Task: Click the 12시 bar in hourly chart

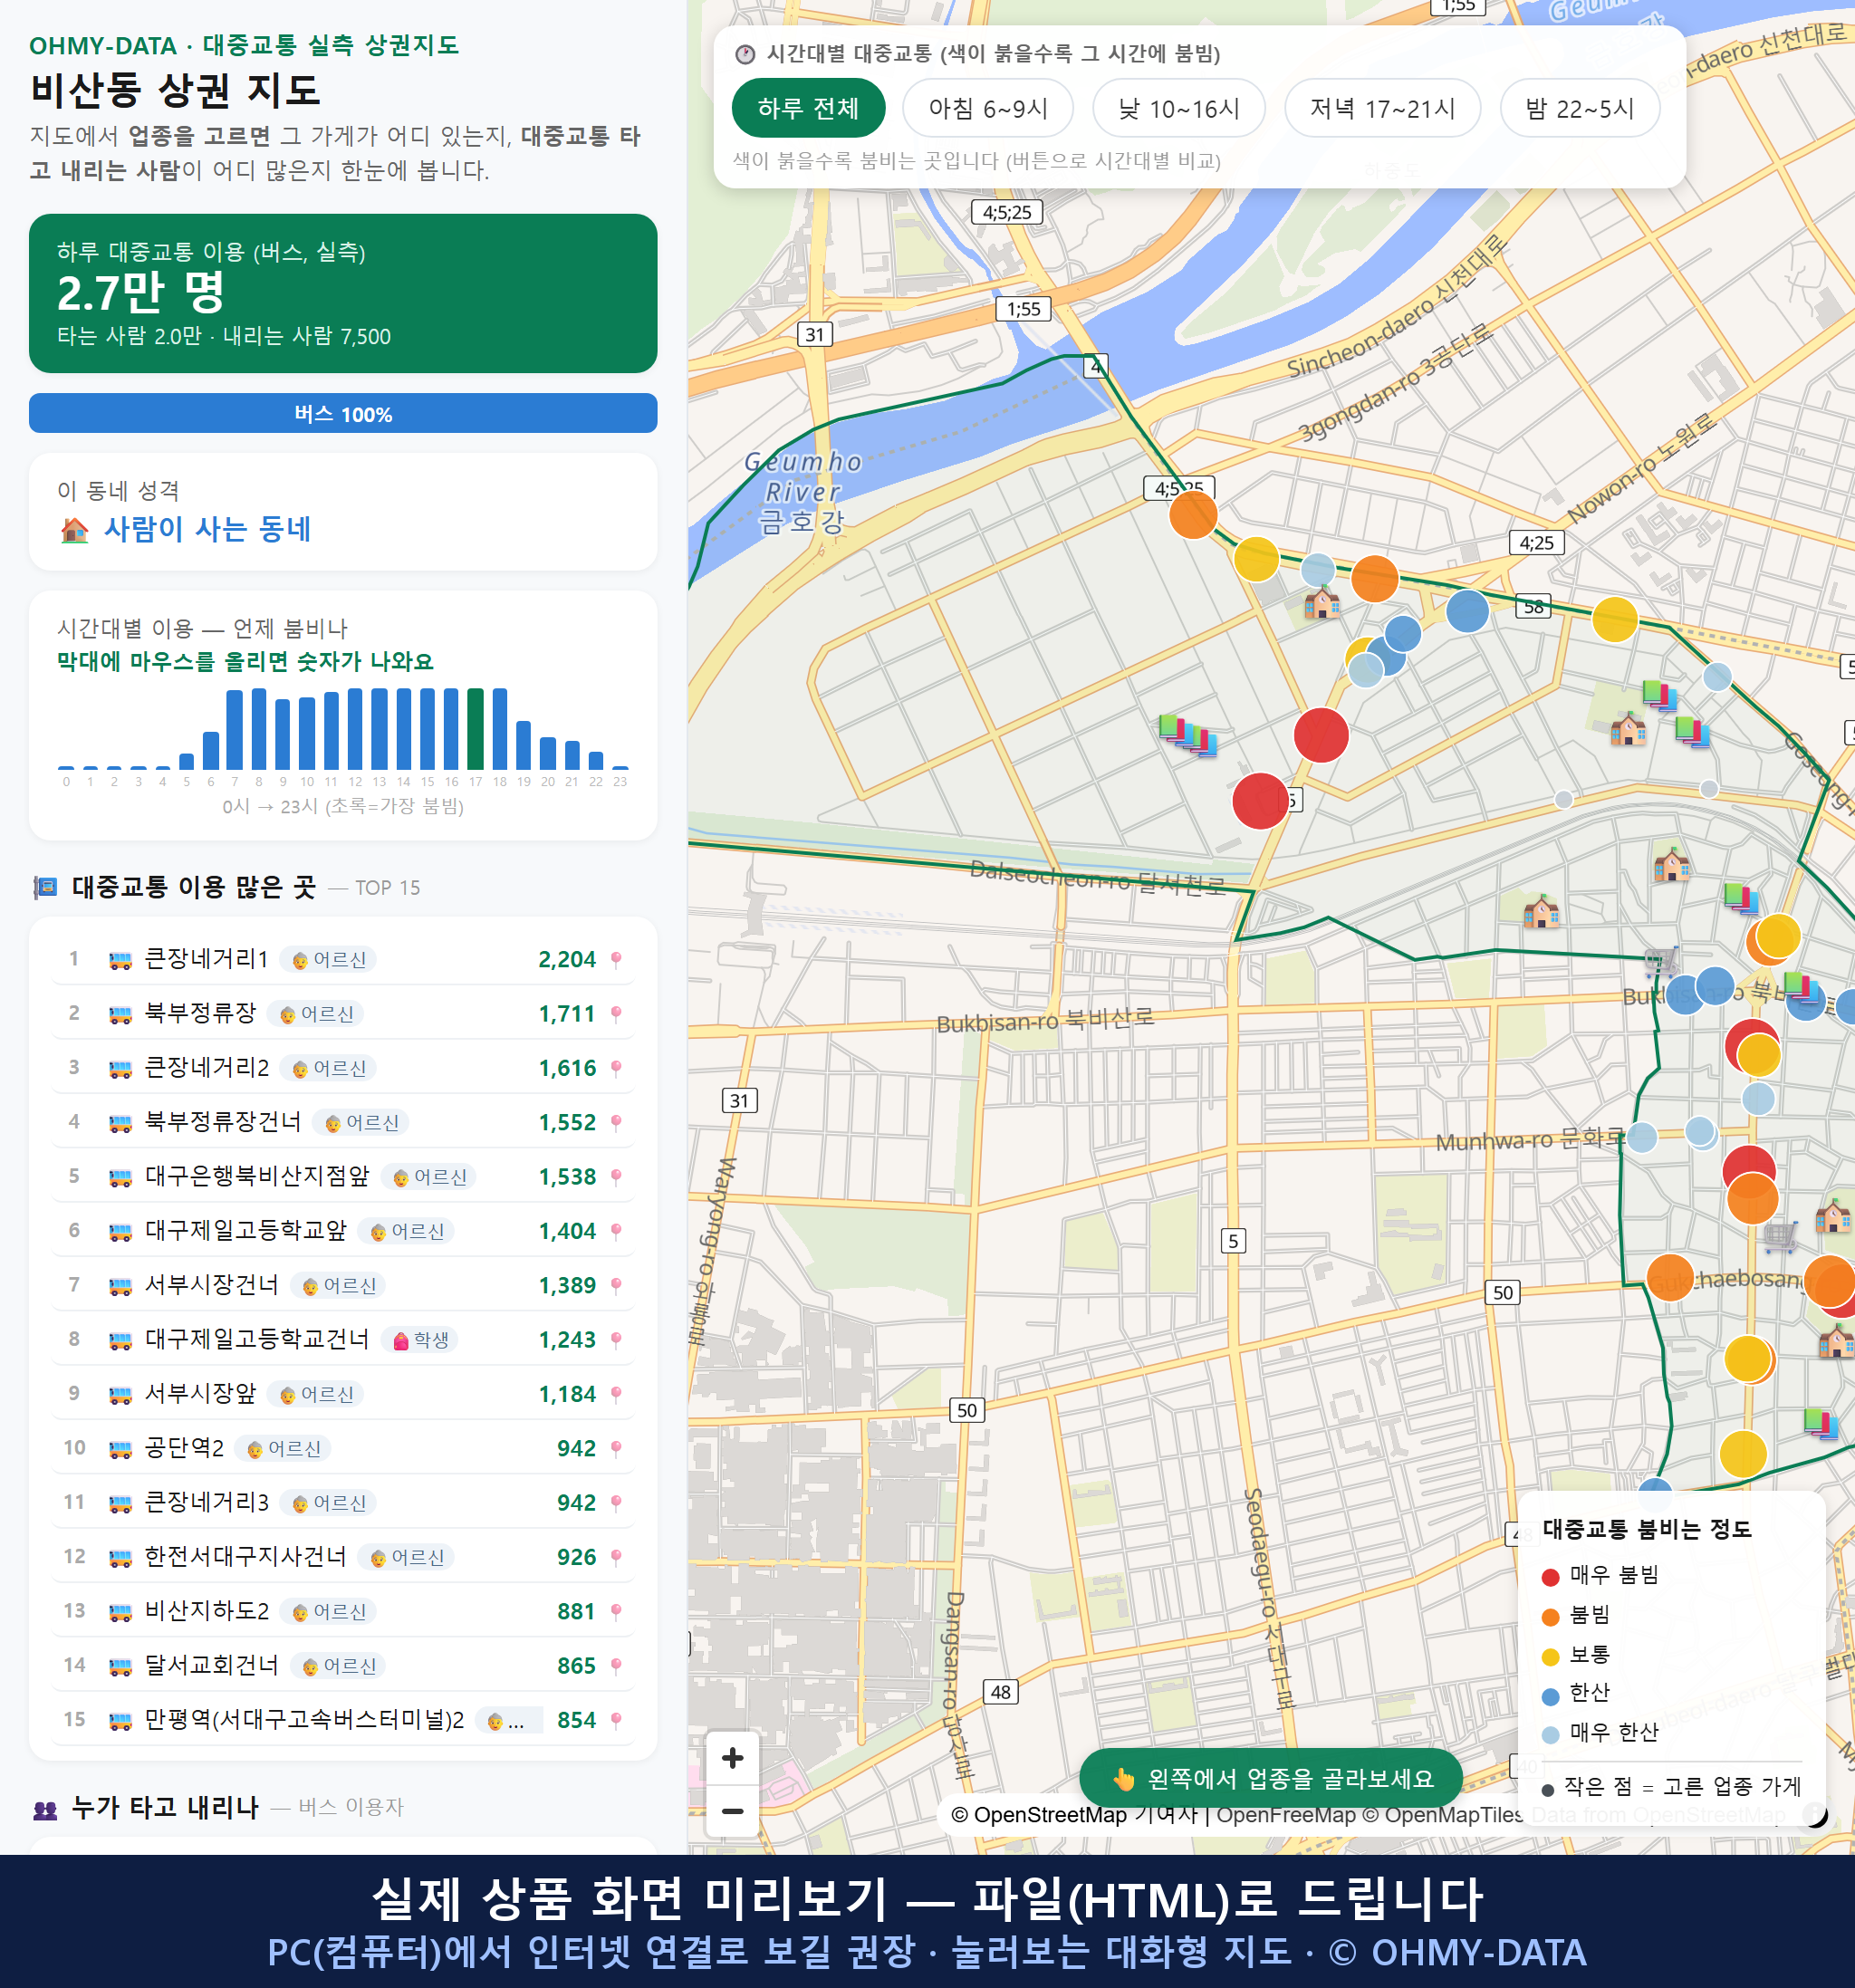Action: [x=355, y=729]
